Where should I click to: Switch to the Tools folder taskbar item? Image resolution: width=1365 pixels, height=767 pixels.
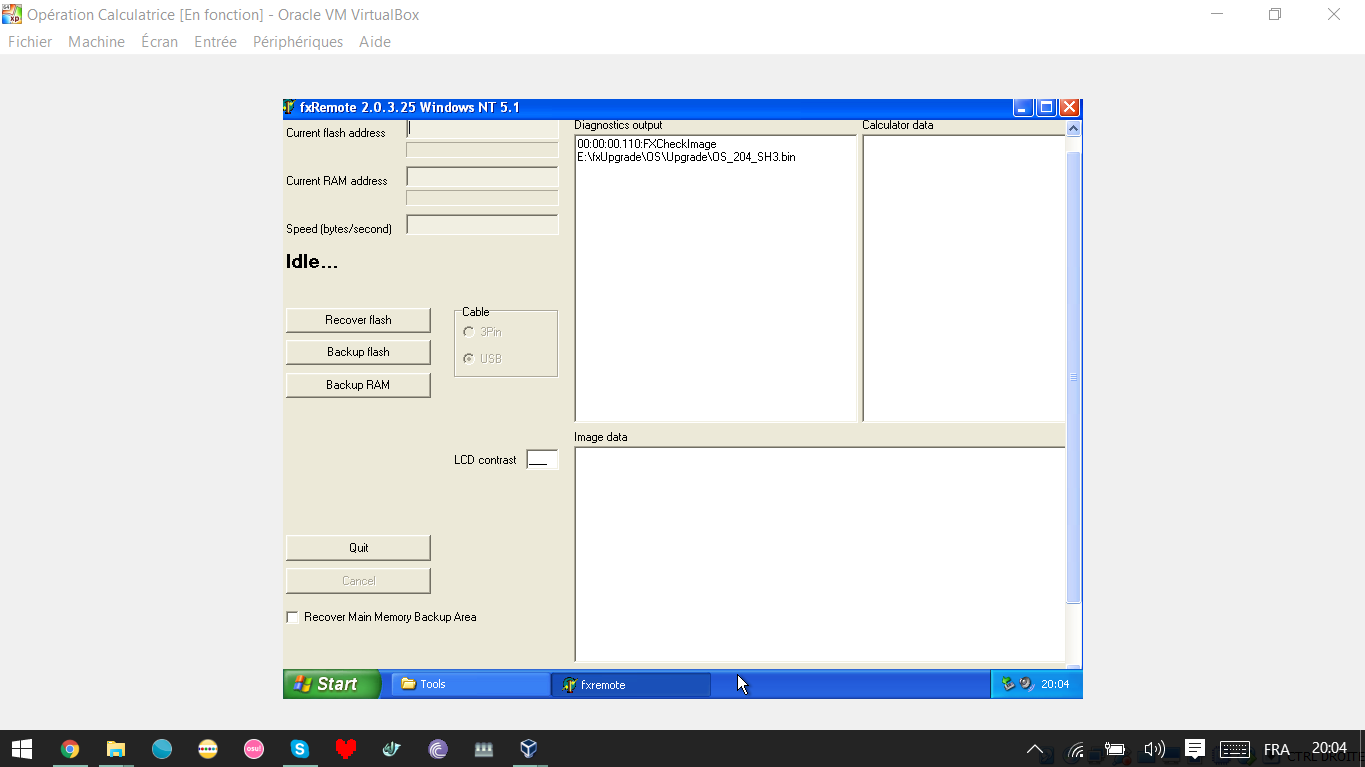point(470,684)
